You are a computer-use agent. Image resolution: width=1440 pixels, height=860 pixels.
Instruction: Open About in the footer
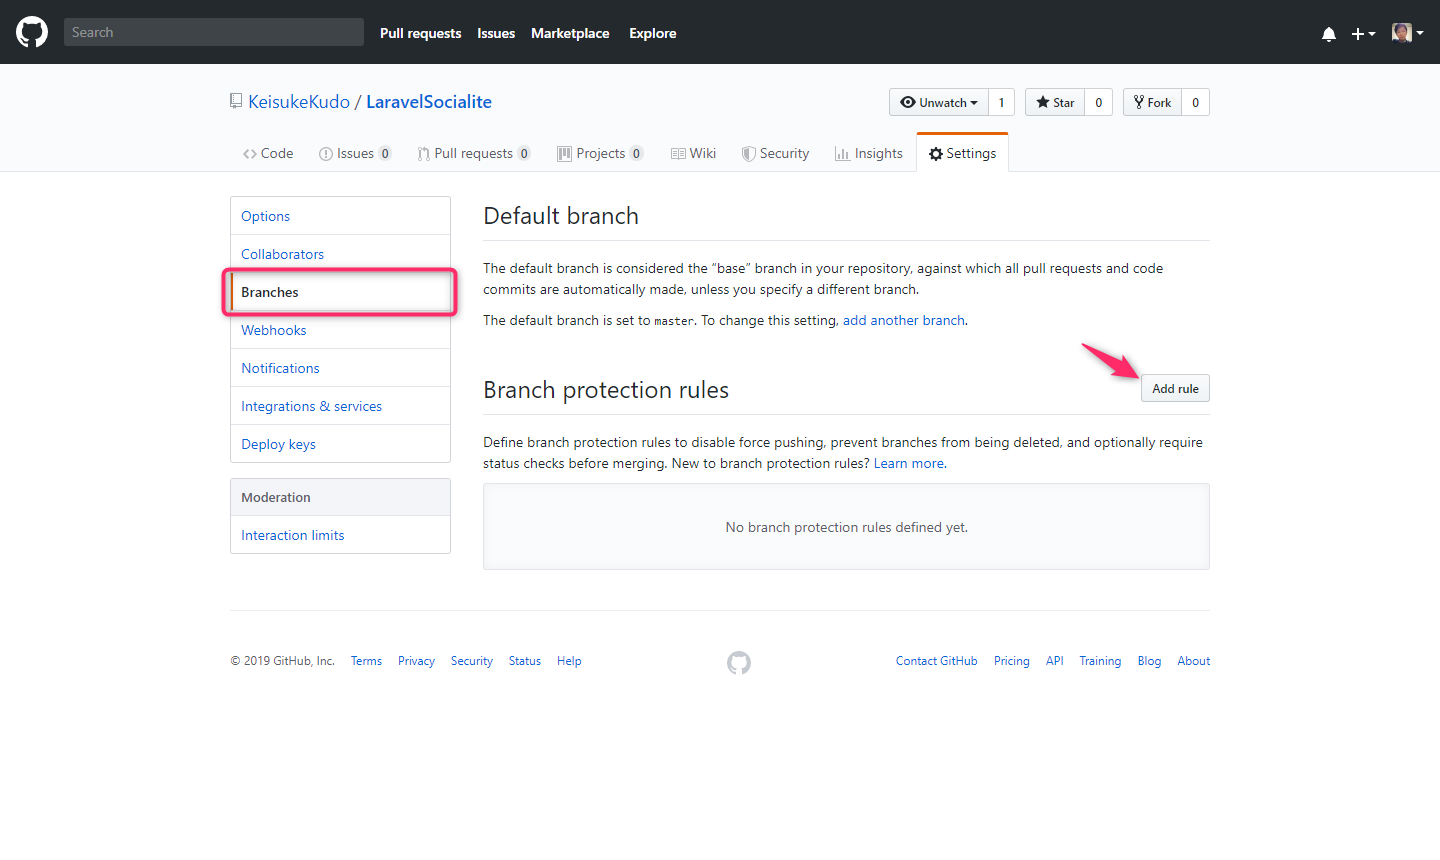pos(1194,661)
